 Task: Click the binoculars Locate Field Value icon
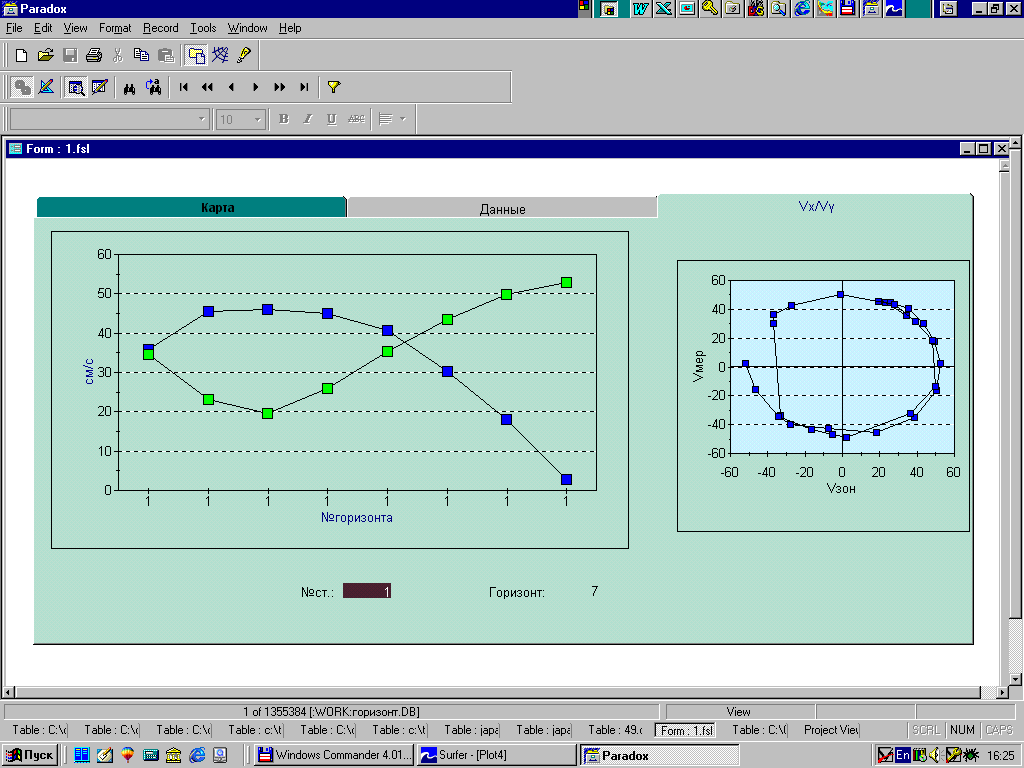pos(130,87)
